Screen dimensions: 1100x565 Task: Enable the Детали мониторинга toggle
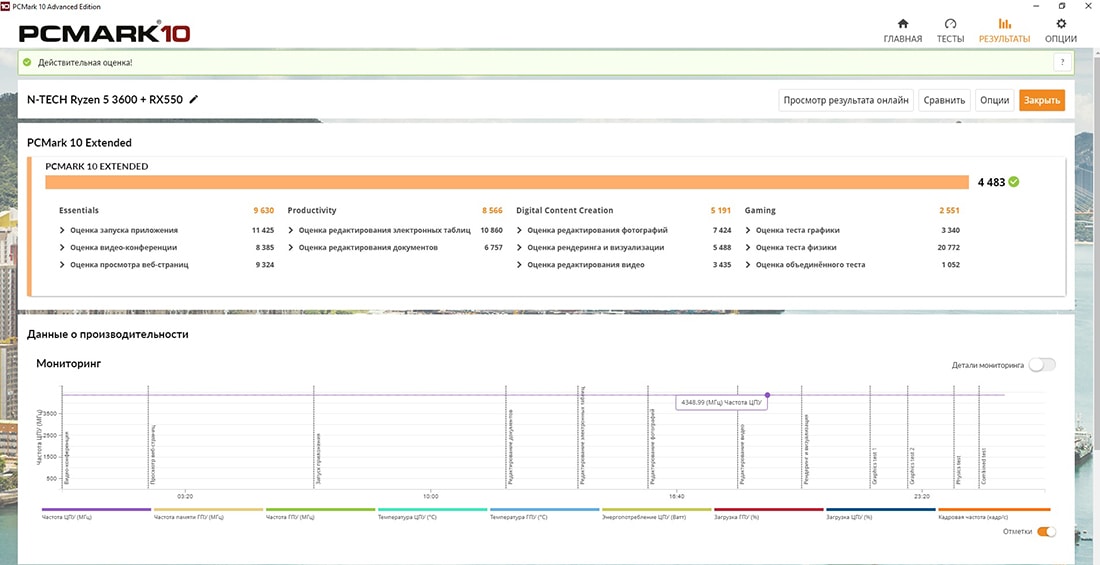[x=1041, y=365]
